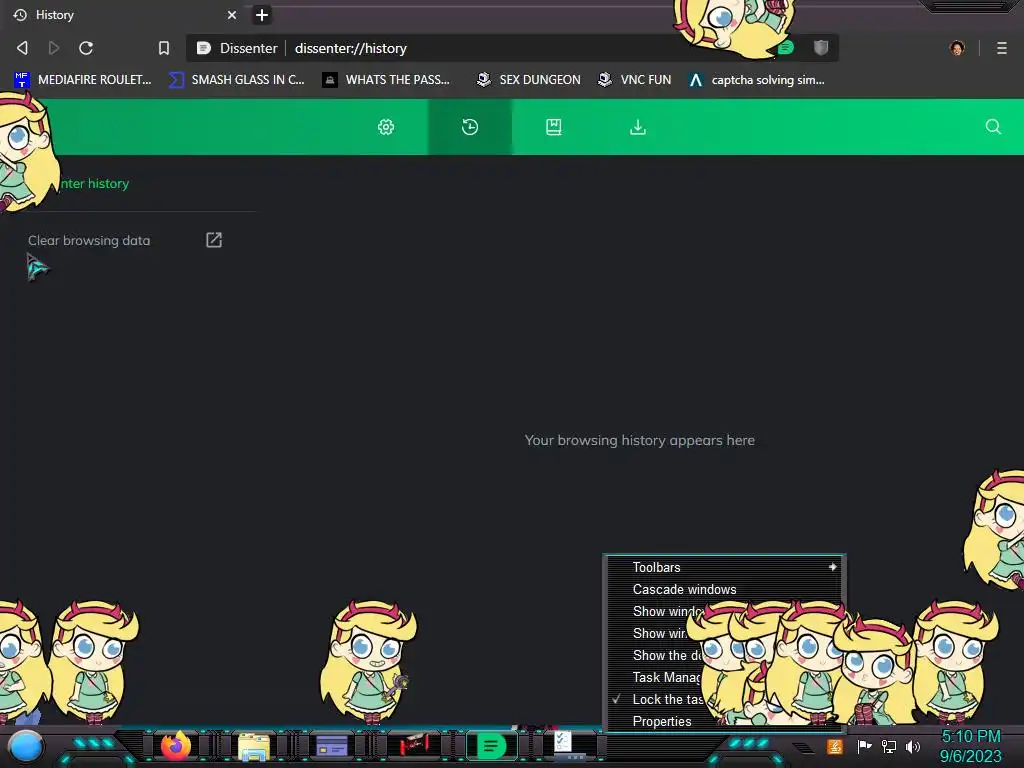Click Clear browsing data
This screenshot has height=768, width=1024.
pyautogui.click(x=89, y=240)
